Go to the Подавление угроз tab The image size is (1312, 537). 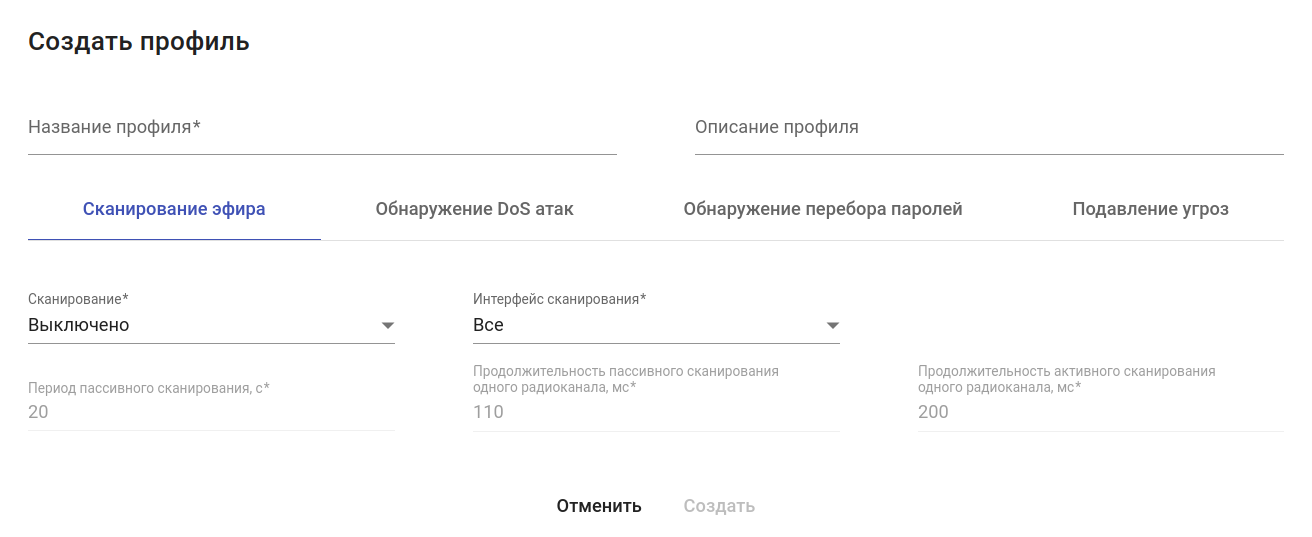pyautogui.click(x=1150, y=210)
